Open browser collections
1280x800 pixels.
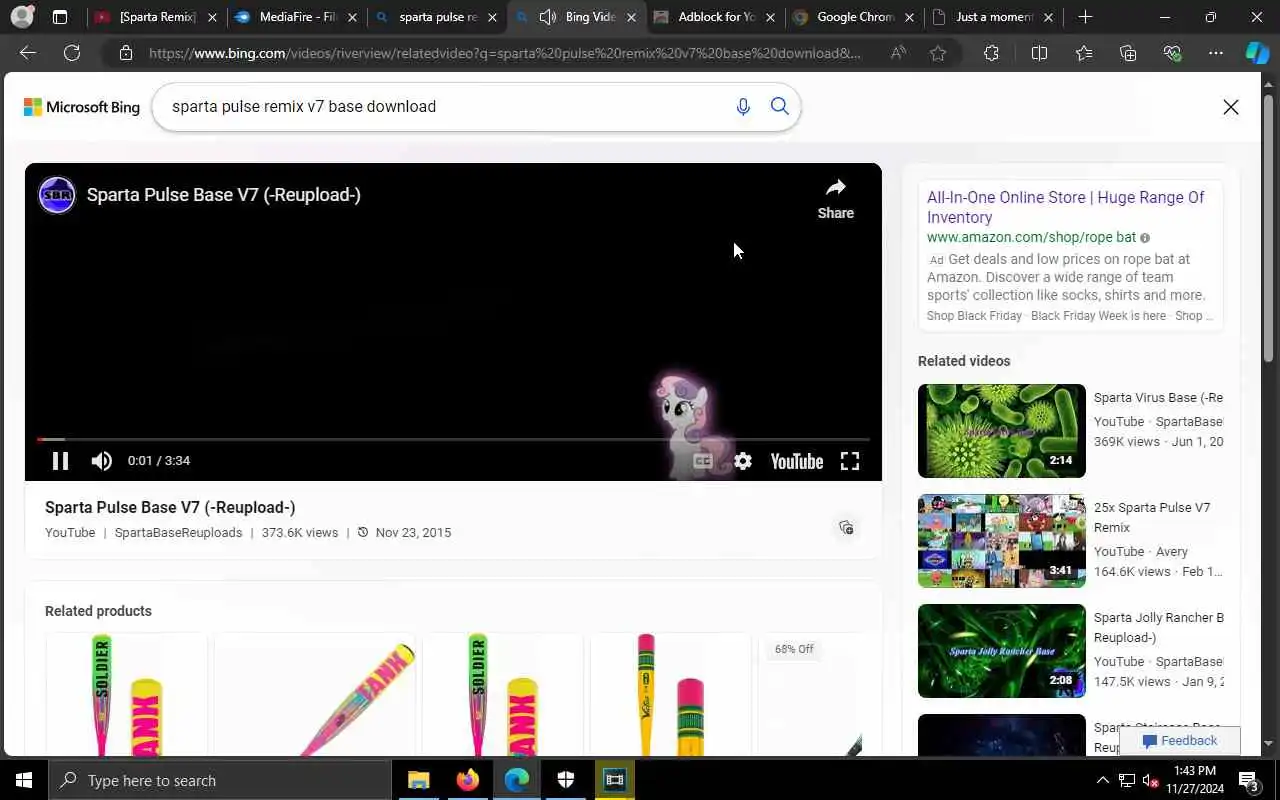(x=1128, y=53)
